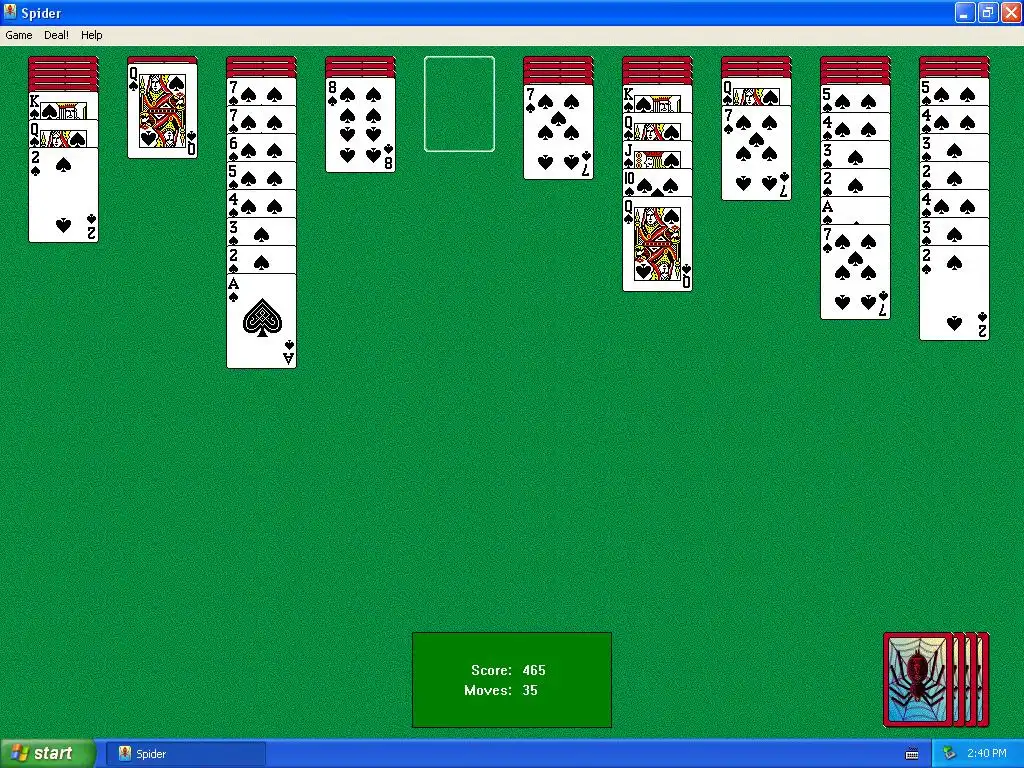This screenshot has height=768, width=1024.
Task: Click the 2:40 PM system clock
Action: [987, 754]
